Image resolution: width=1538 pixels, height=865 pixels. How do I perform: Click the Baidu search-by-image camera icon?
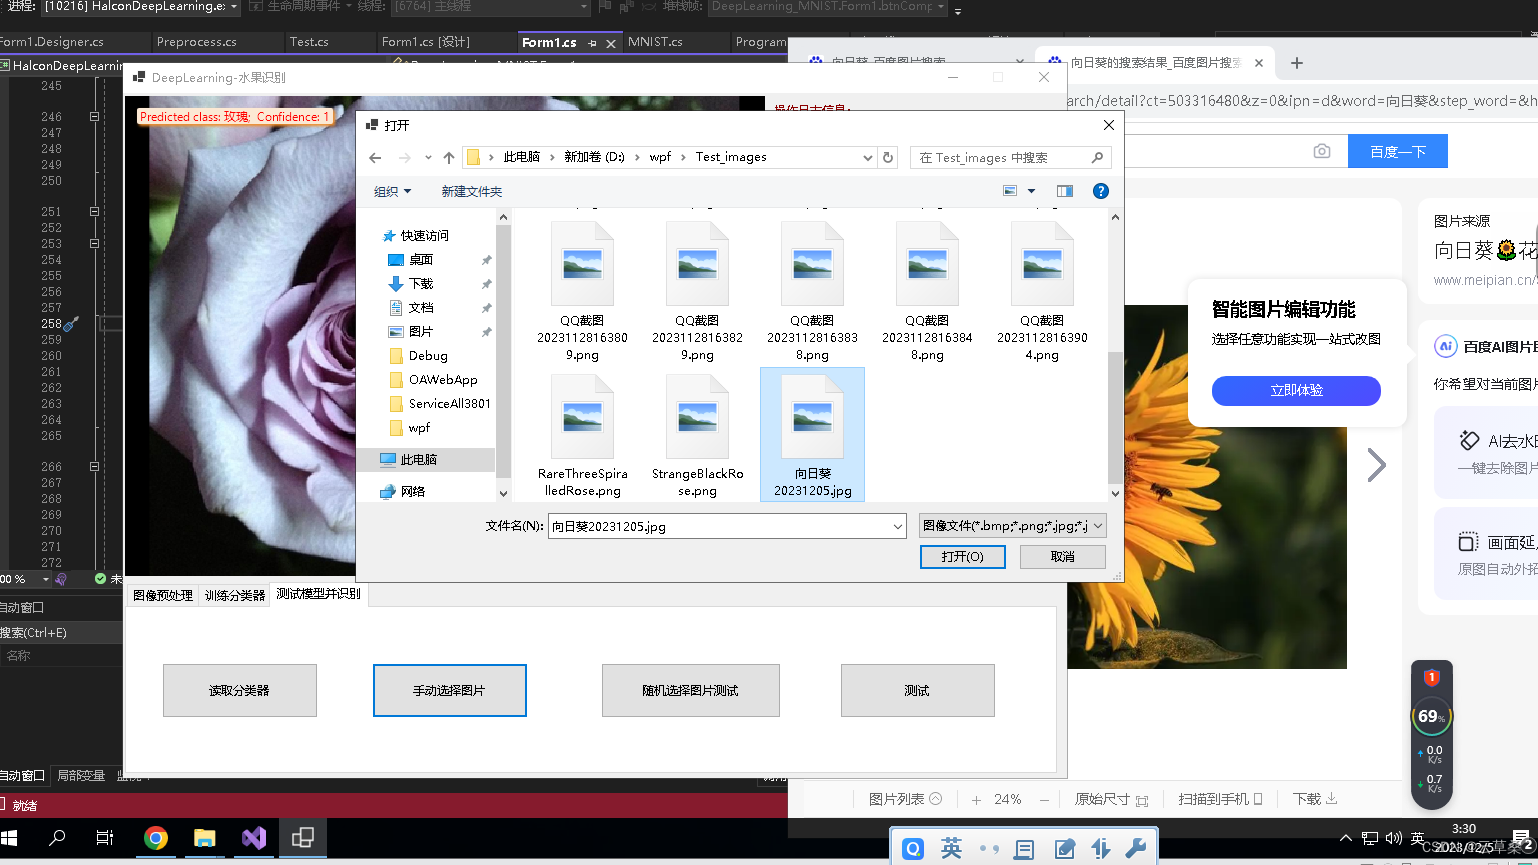(1321, 150)
